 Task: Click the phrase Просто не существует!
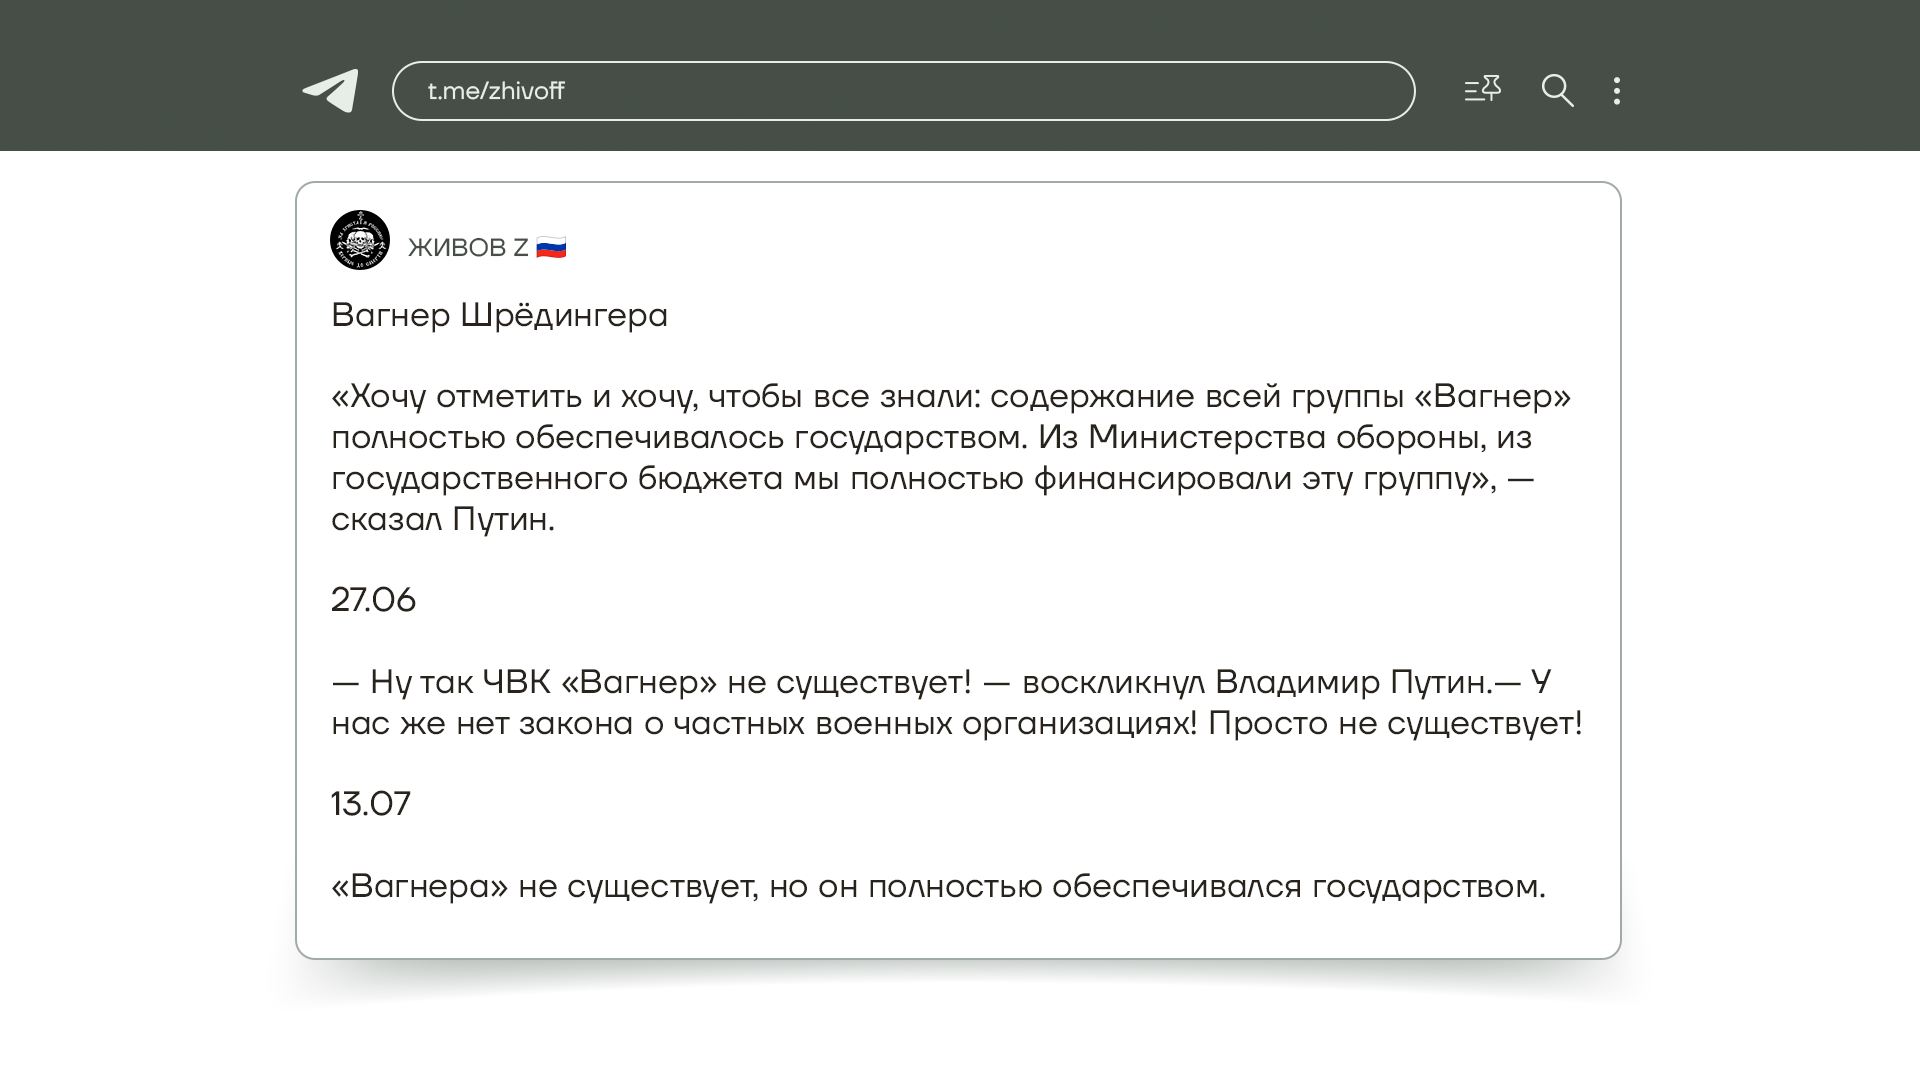(x=1394, y=724)
